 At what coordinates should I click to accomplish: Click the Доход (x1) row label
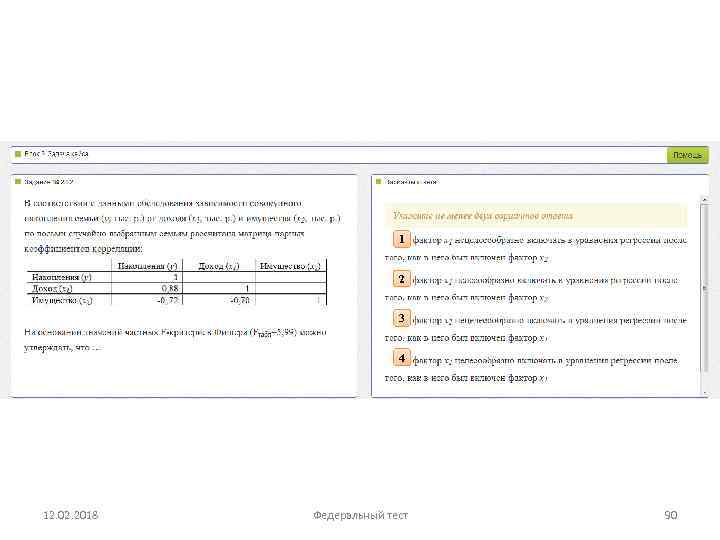[x=52, y=288]
